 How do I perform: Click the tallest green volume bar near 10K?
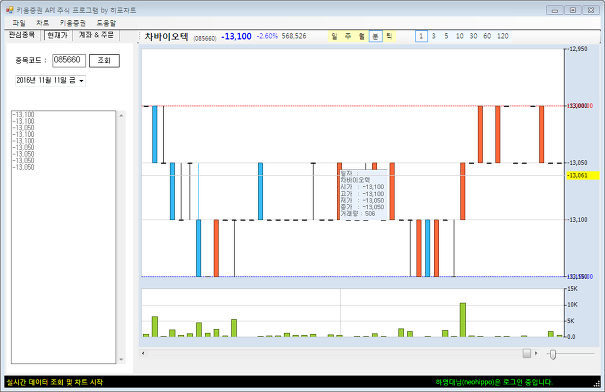(463, 320)
